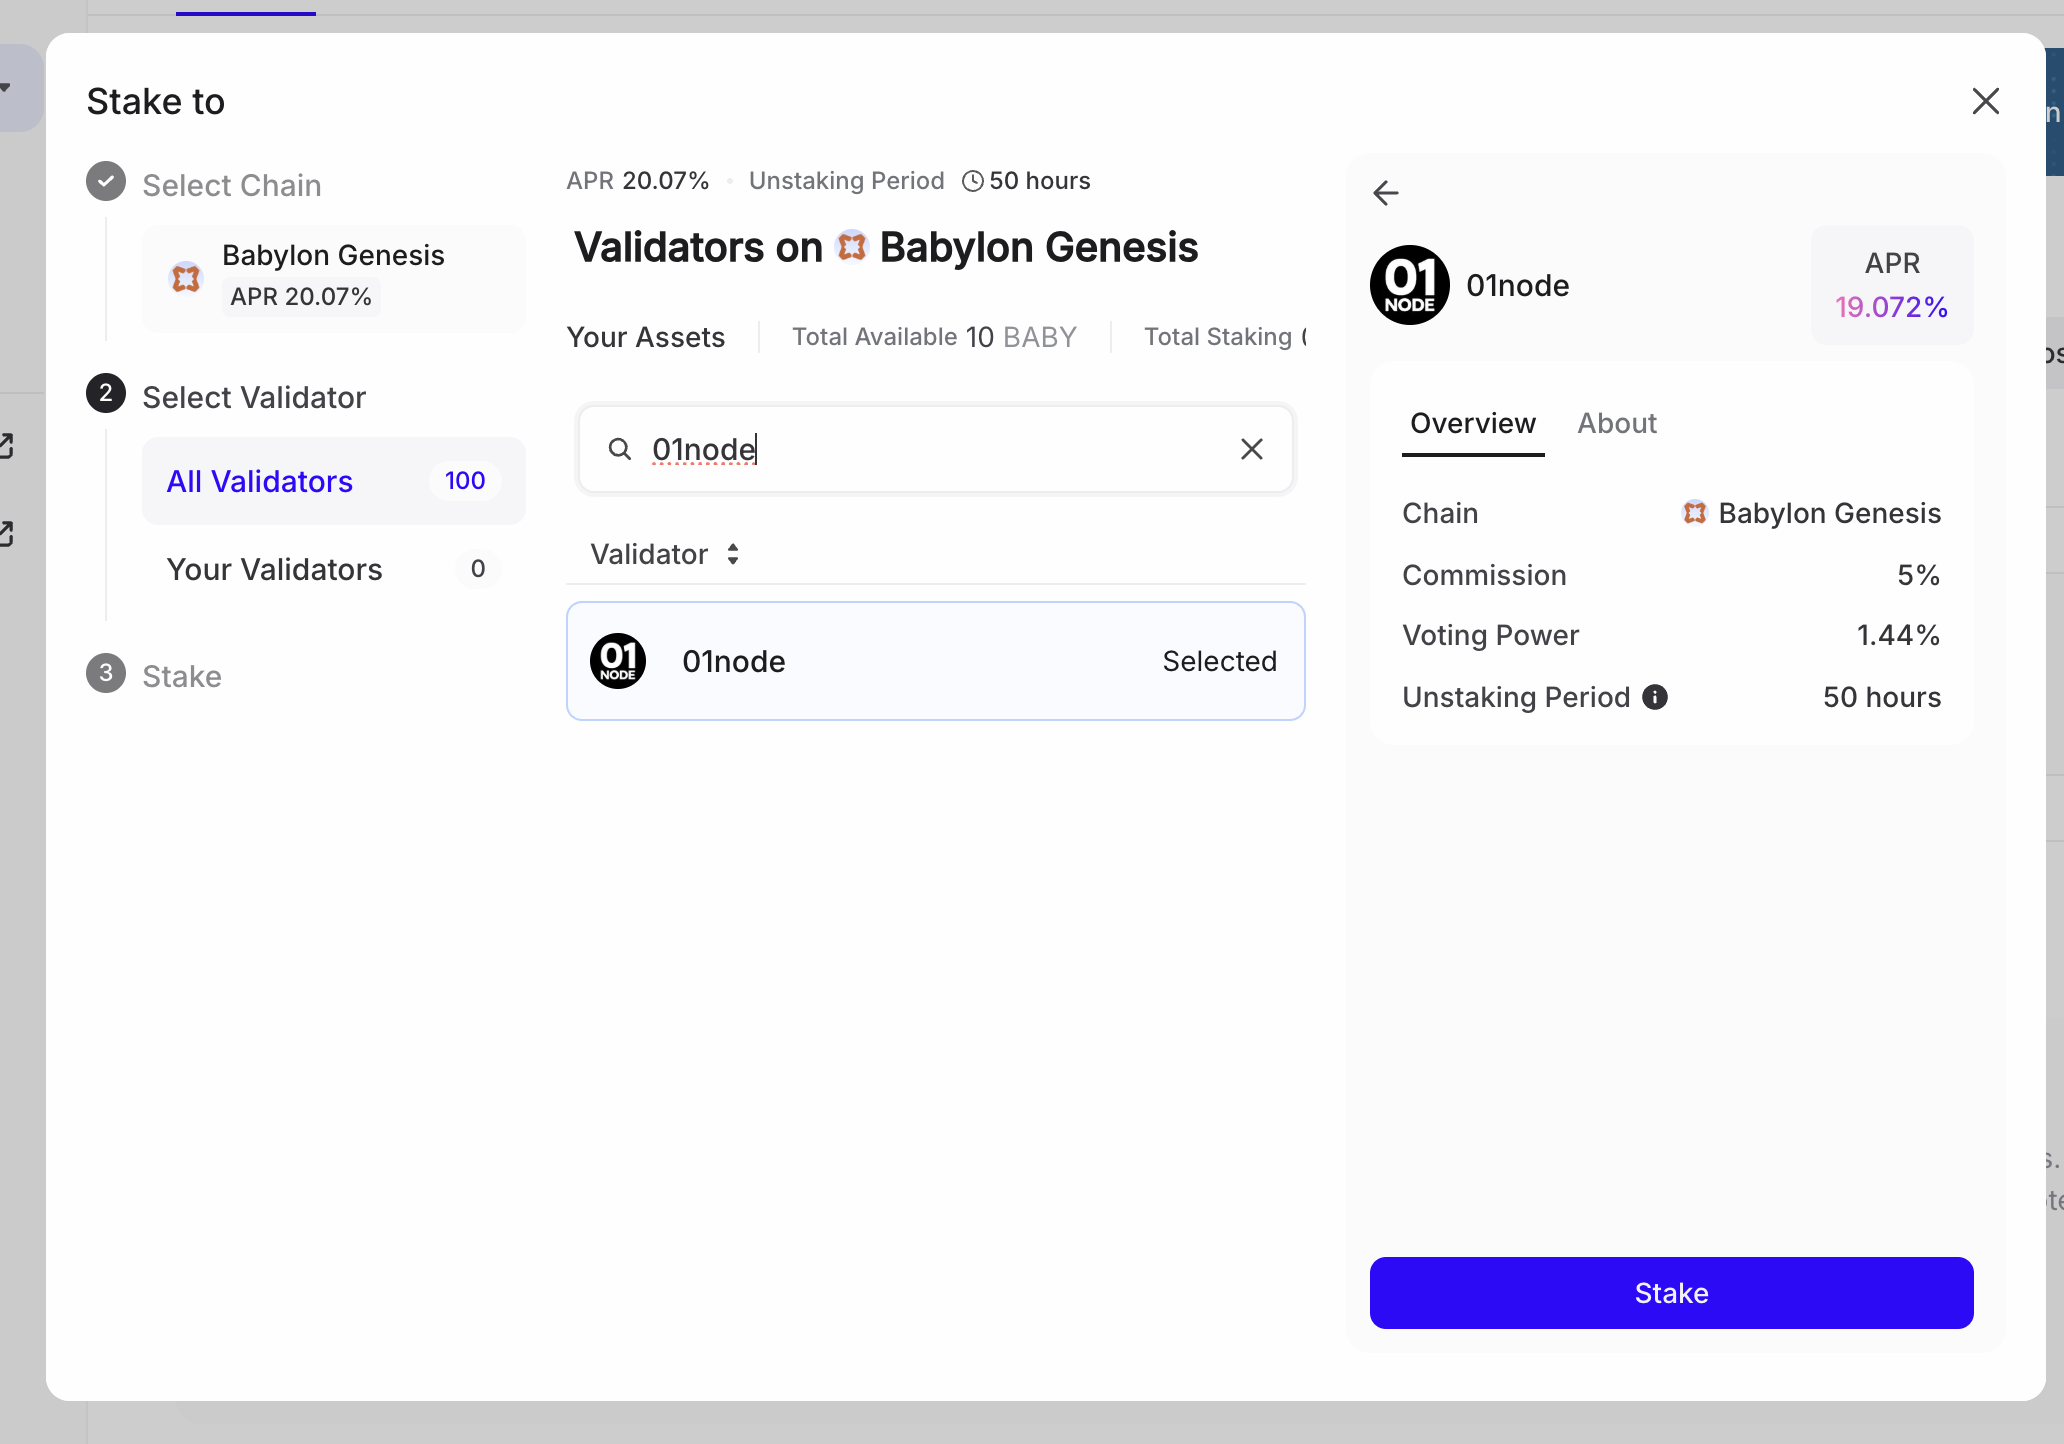
Task: Click Total Staking label
Action: [1218, 337]
